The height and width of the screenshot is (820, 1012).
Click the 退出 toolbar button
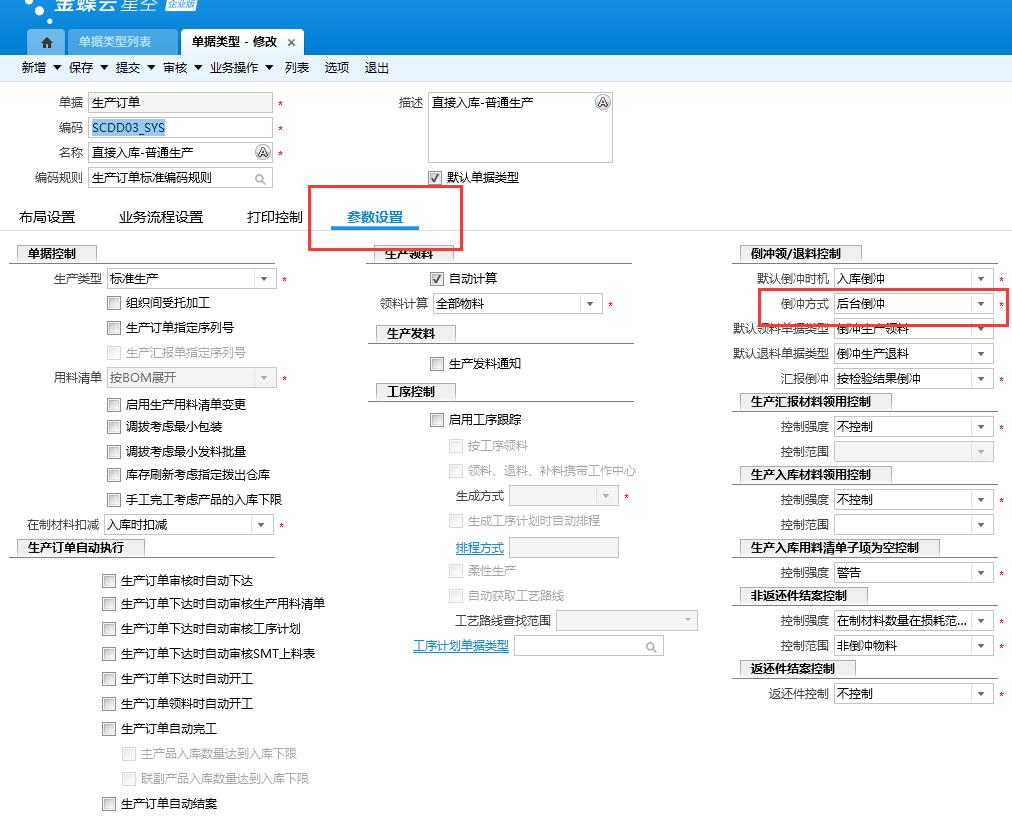tap(376, 68)
